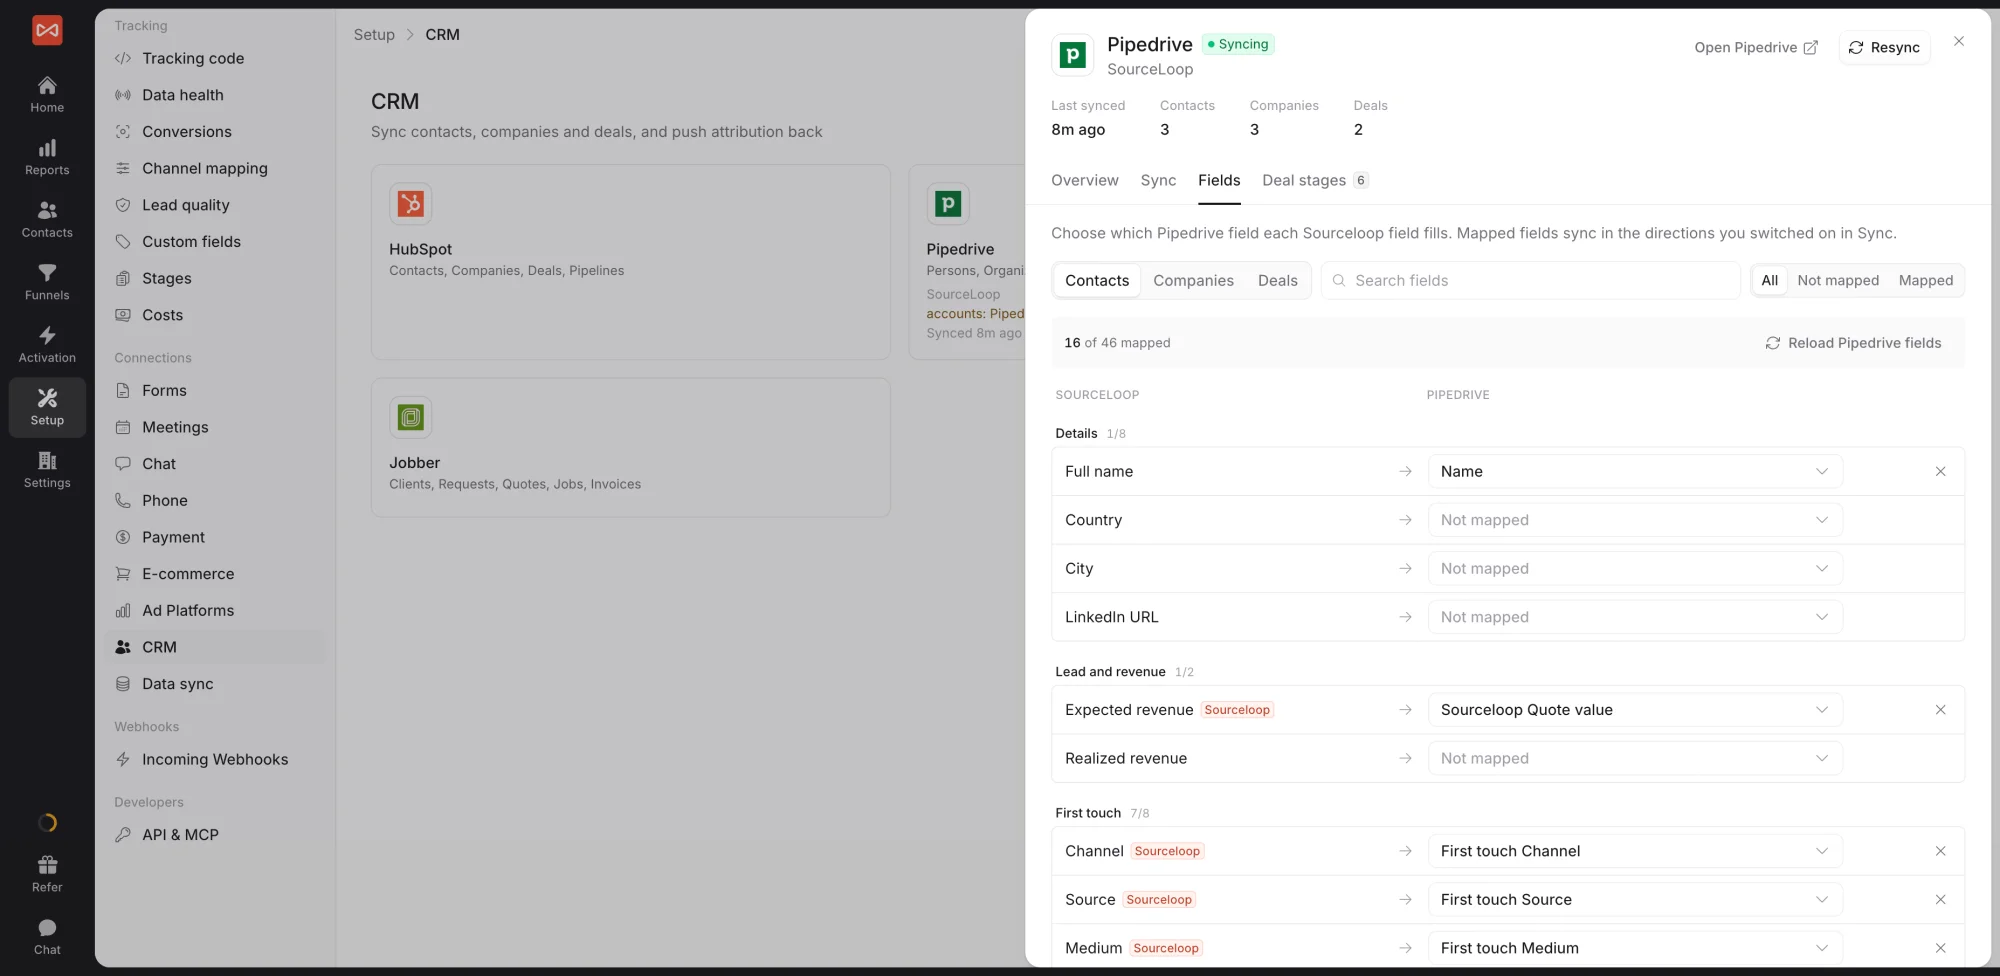2000x976 pixels.
Task: Switch to the Sync tab
Action: coord(1158,180)
